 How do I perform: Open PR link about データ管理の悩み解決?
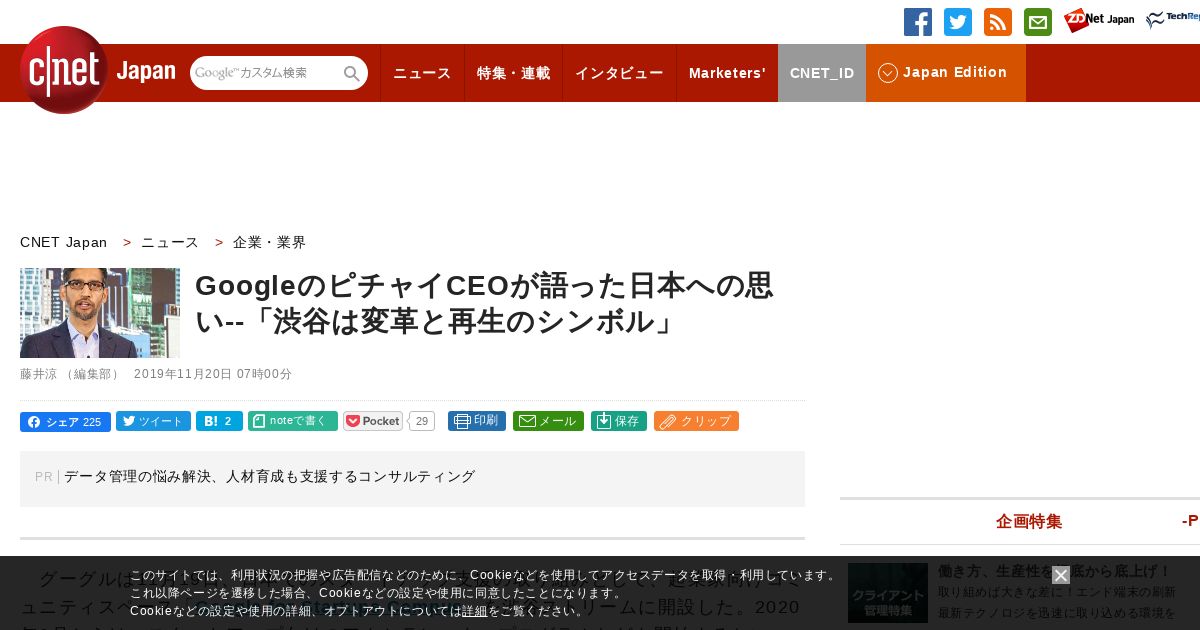coord(269,477)
